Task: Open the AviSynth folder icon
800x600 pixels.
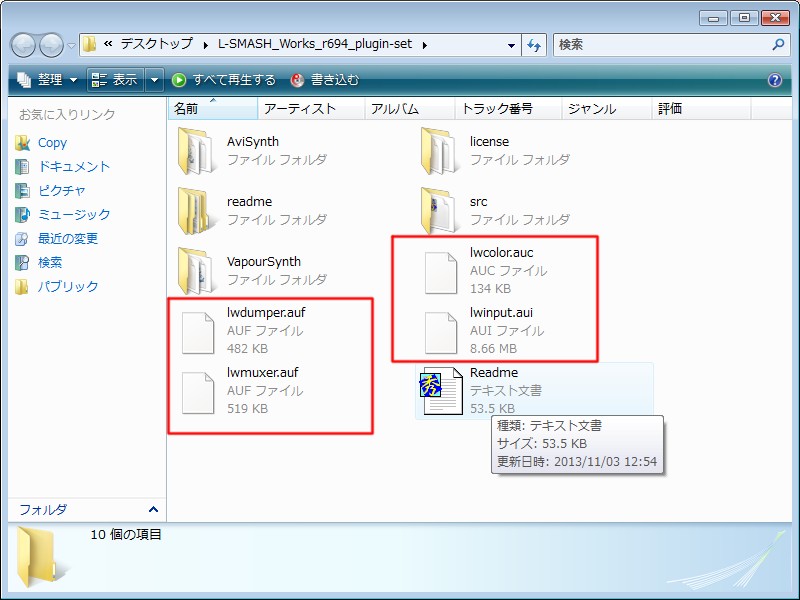Action: click(196, 151)
